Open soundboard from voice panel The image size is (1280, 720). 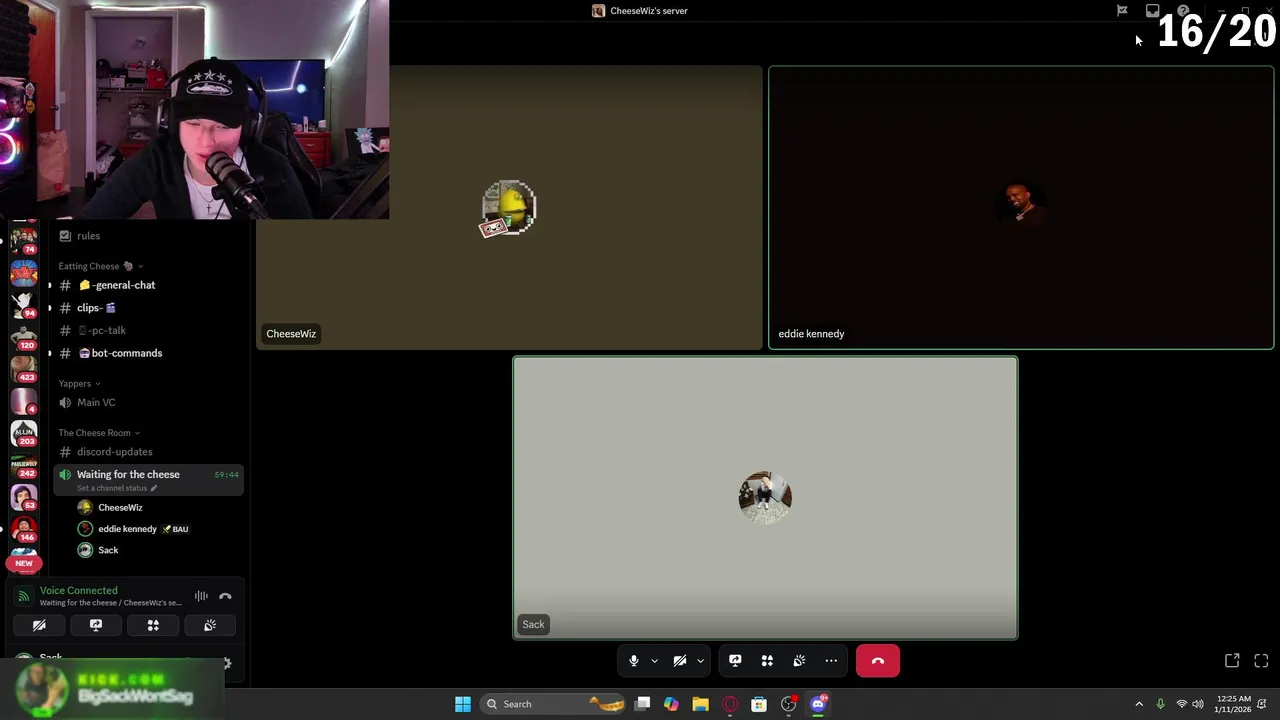(x=210, y=625)
